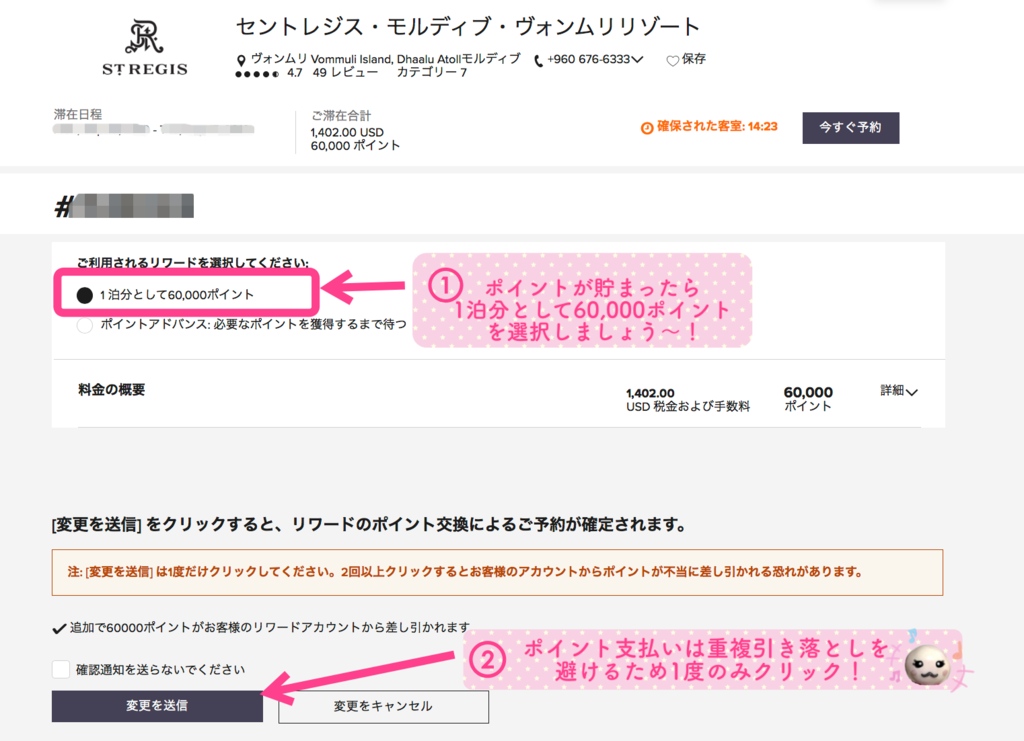
Task: Click the location pin icon by ヴォンムリ
Action: coord(241,61)
